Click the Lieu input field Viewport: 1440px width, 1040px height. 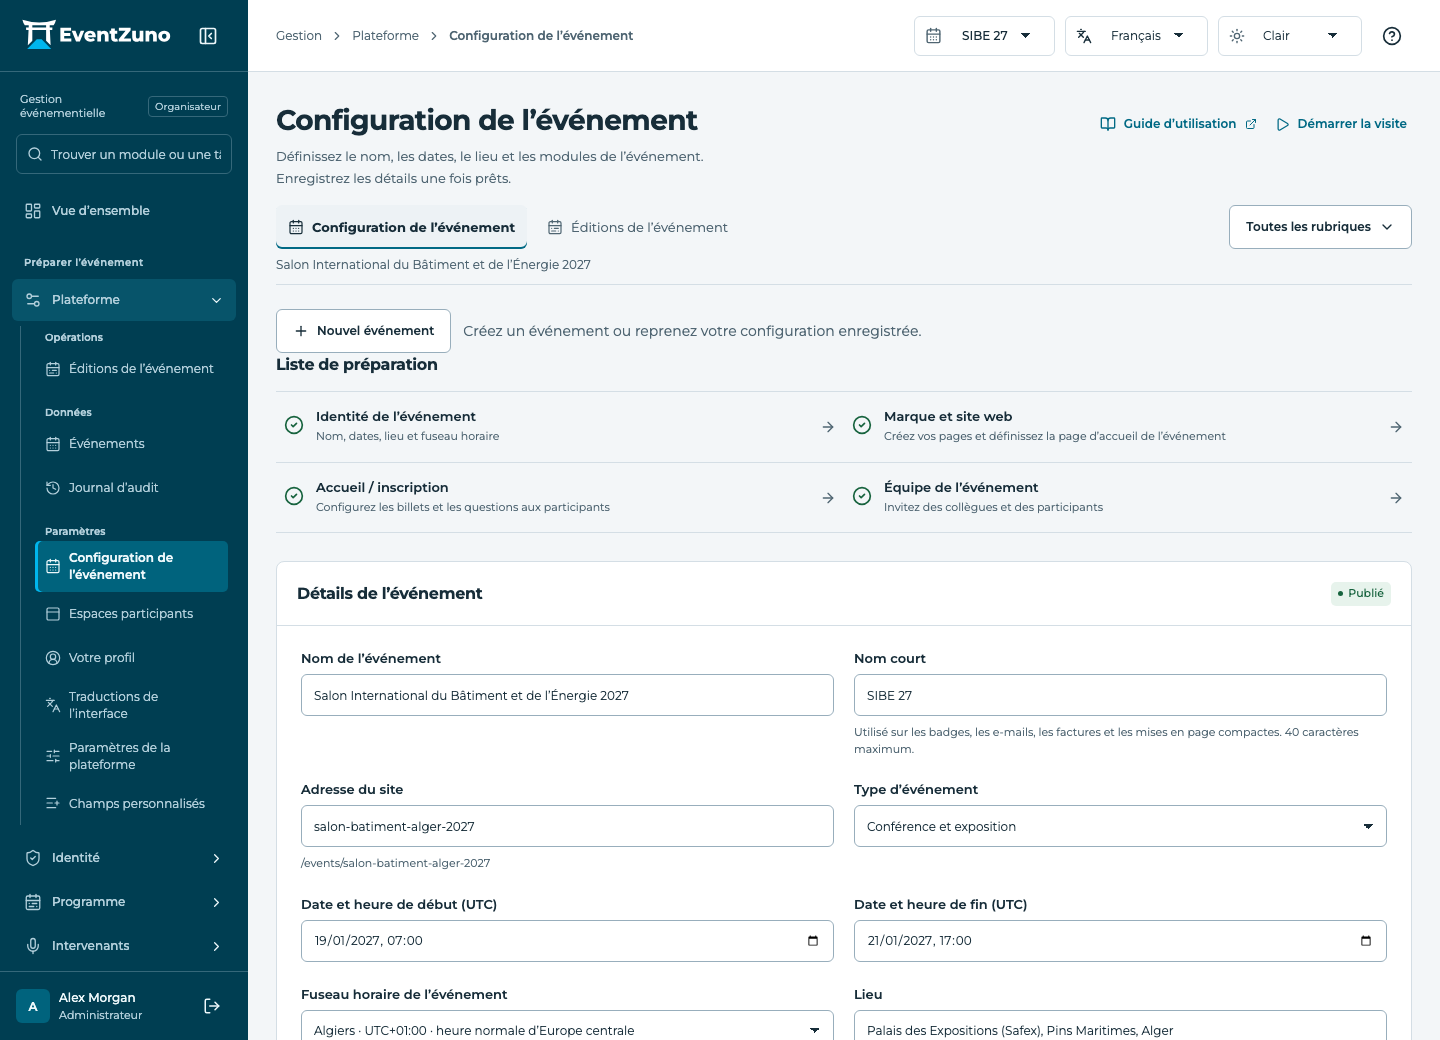tap(1120, 1026)
